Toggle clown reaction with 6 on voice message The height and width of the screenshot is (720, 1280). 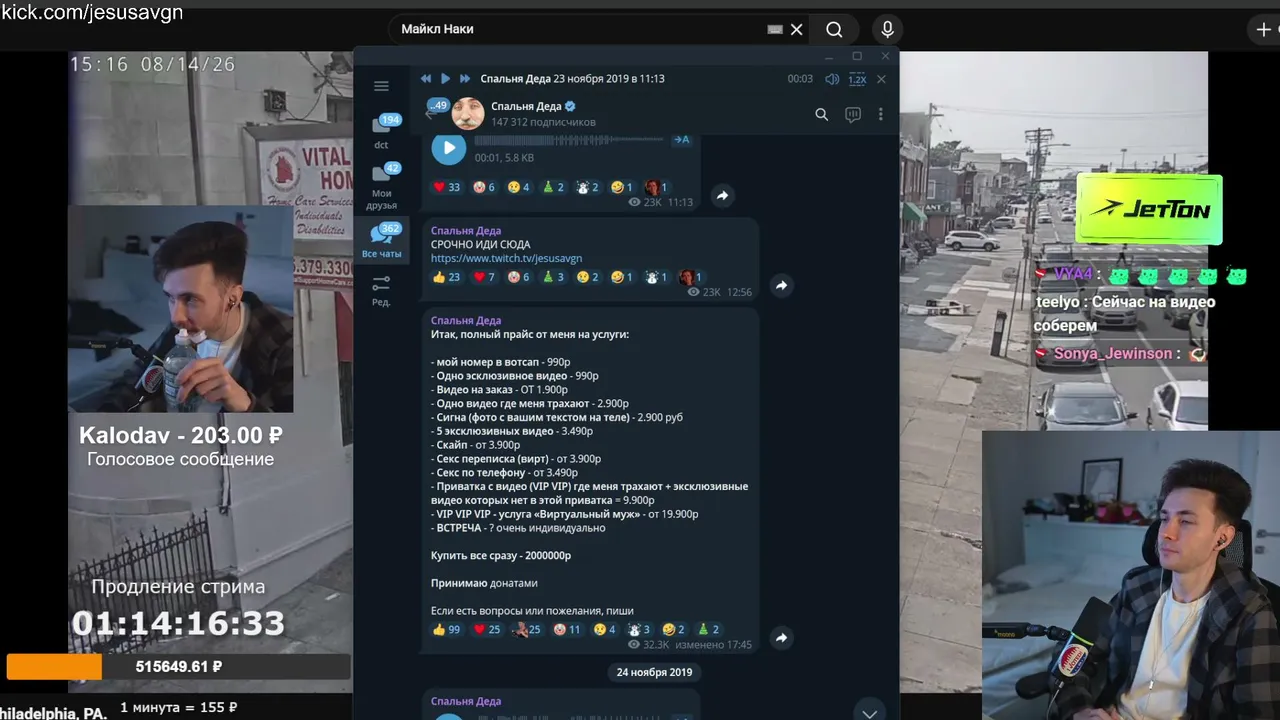point(484,187)
